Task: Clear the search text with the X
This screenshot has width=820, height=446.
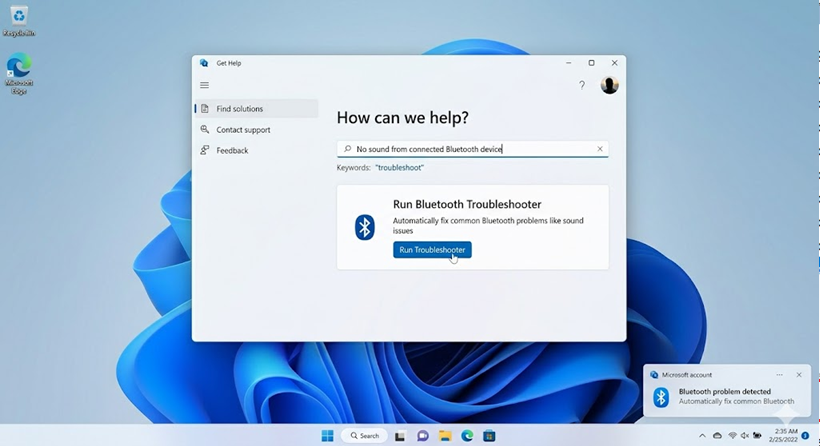Action: [x=600, y=149]
